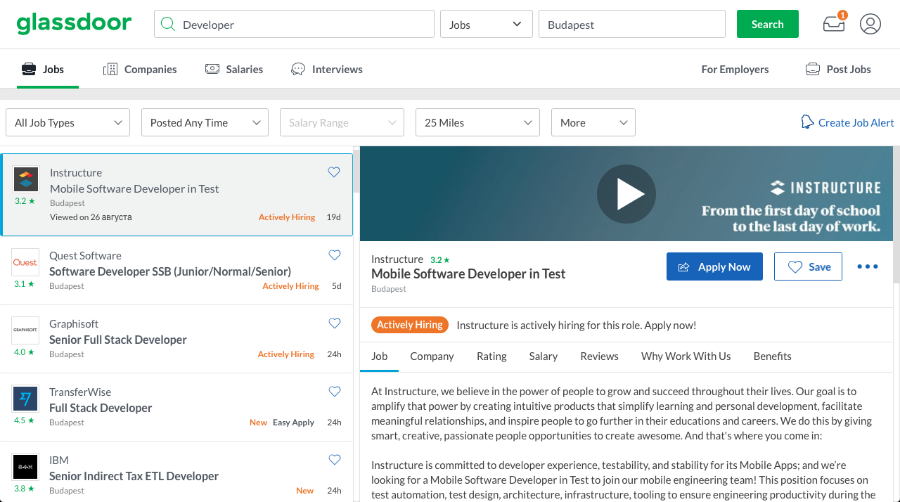Open the Posted Any Time filter
900x502 pixels.
(x=205, y=122)
